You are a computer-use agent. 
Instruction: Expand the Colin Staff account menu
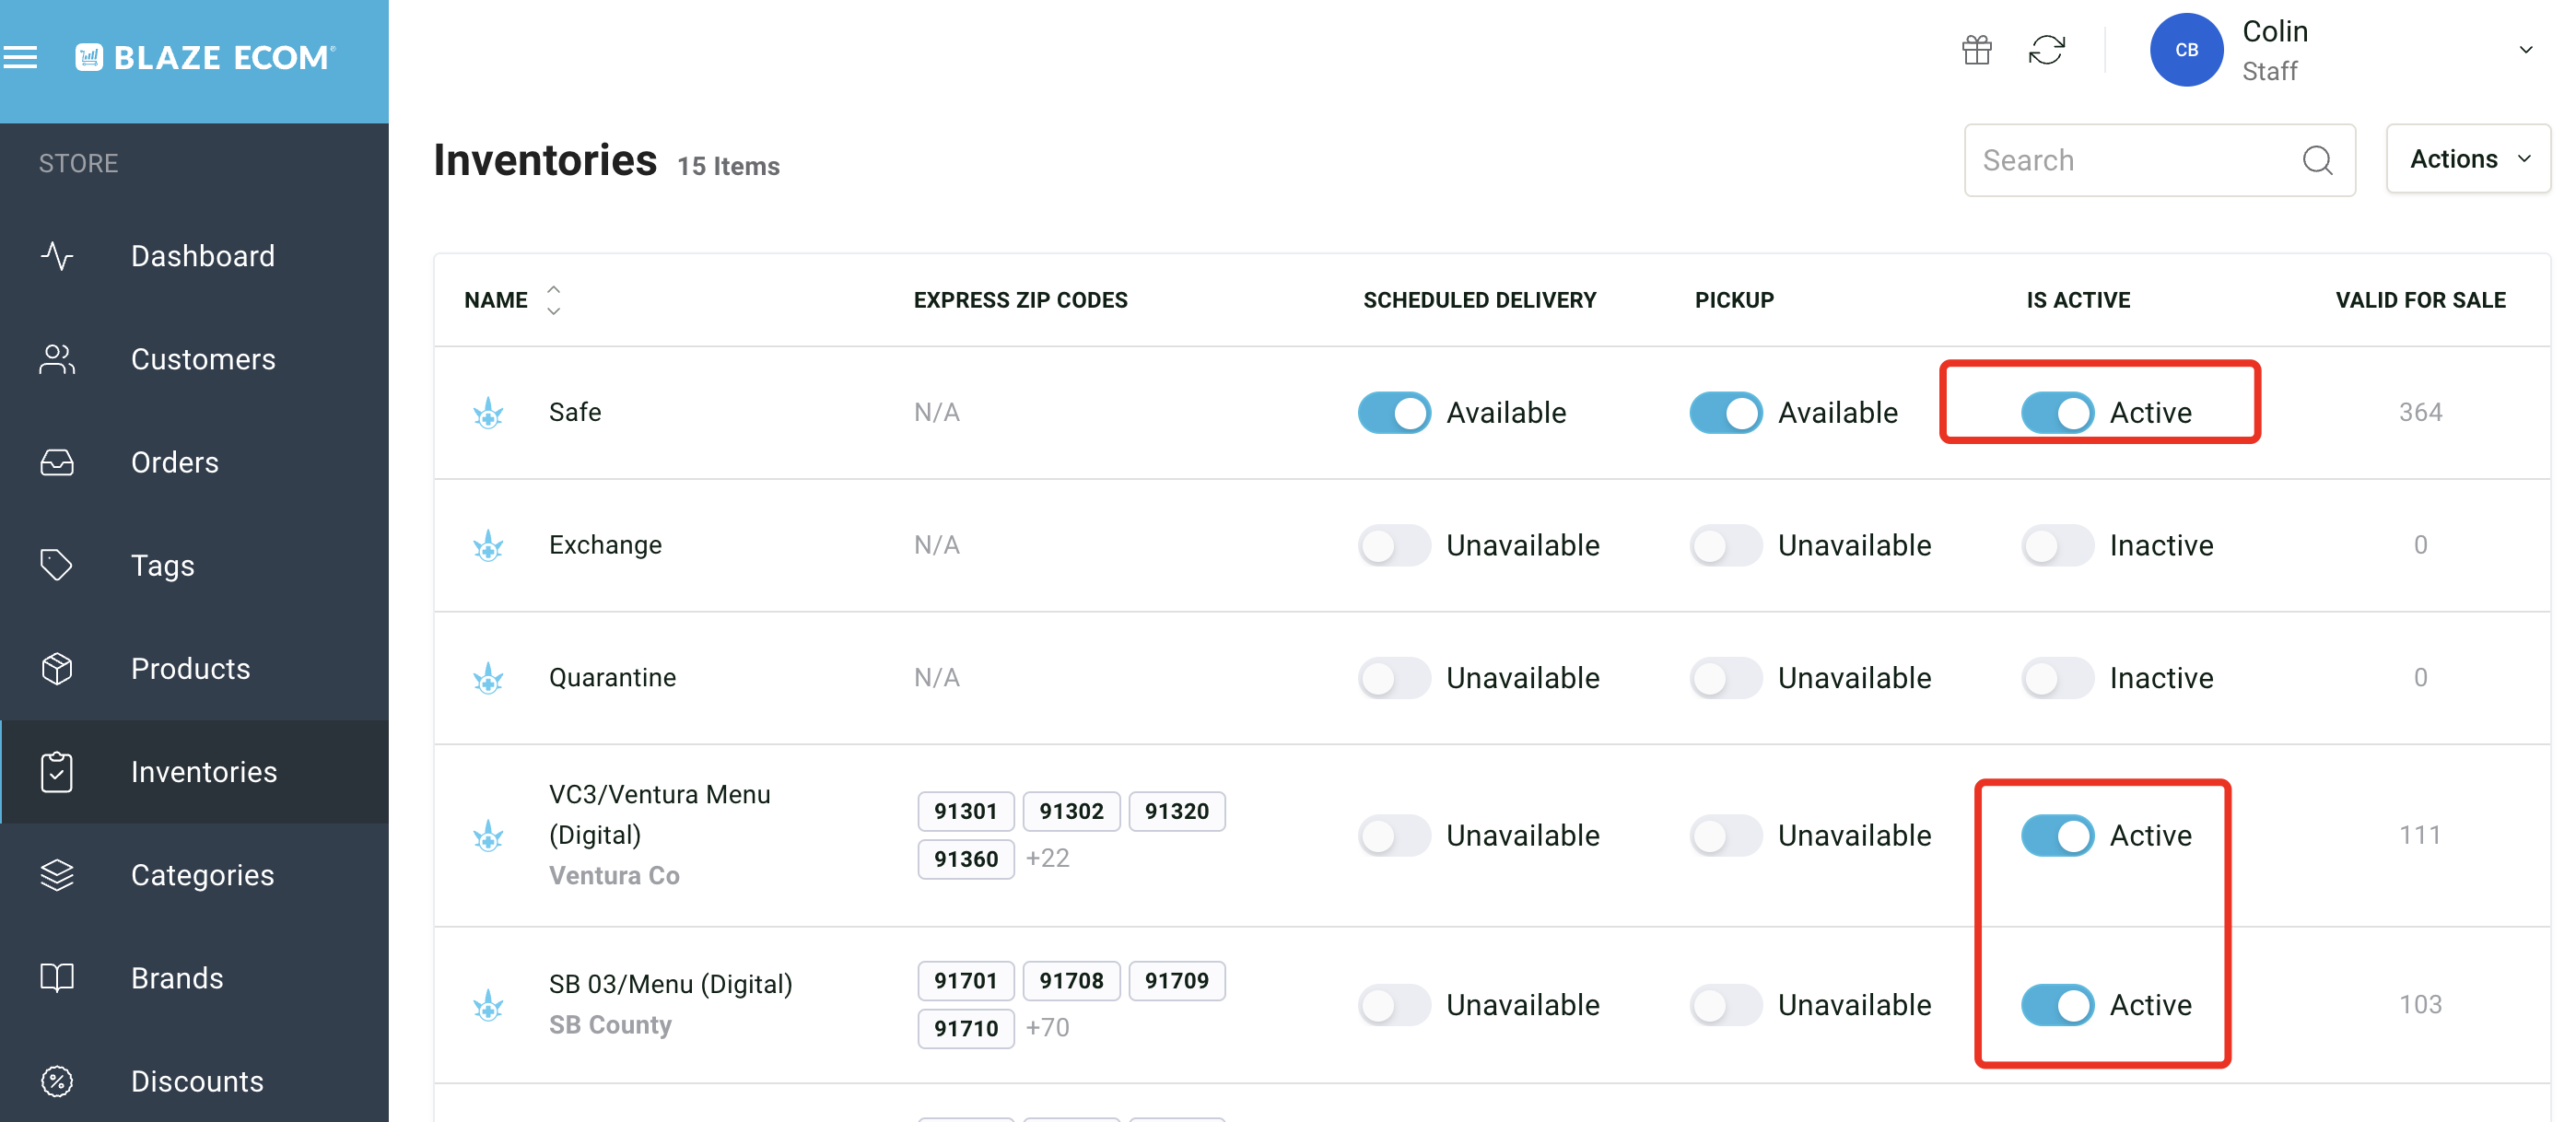pos(2527,49)
